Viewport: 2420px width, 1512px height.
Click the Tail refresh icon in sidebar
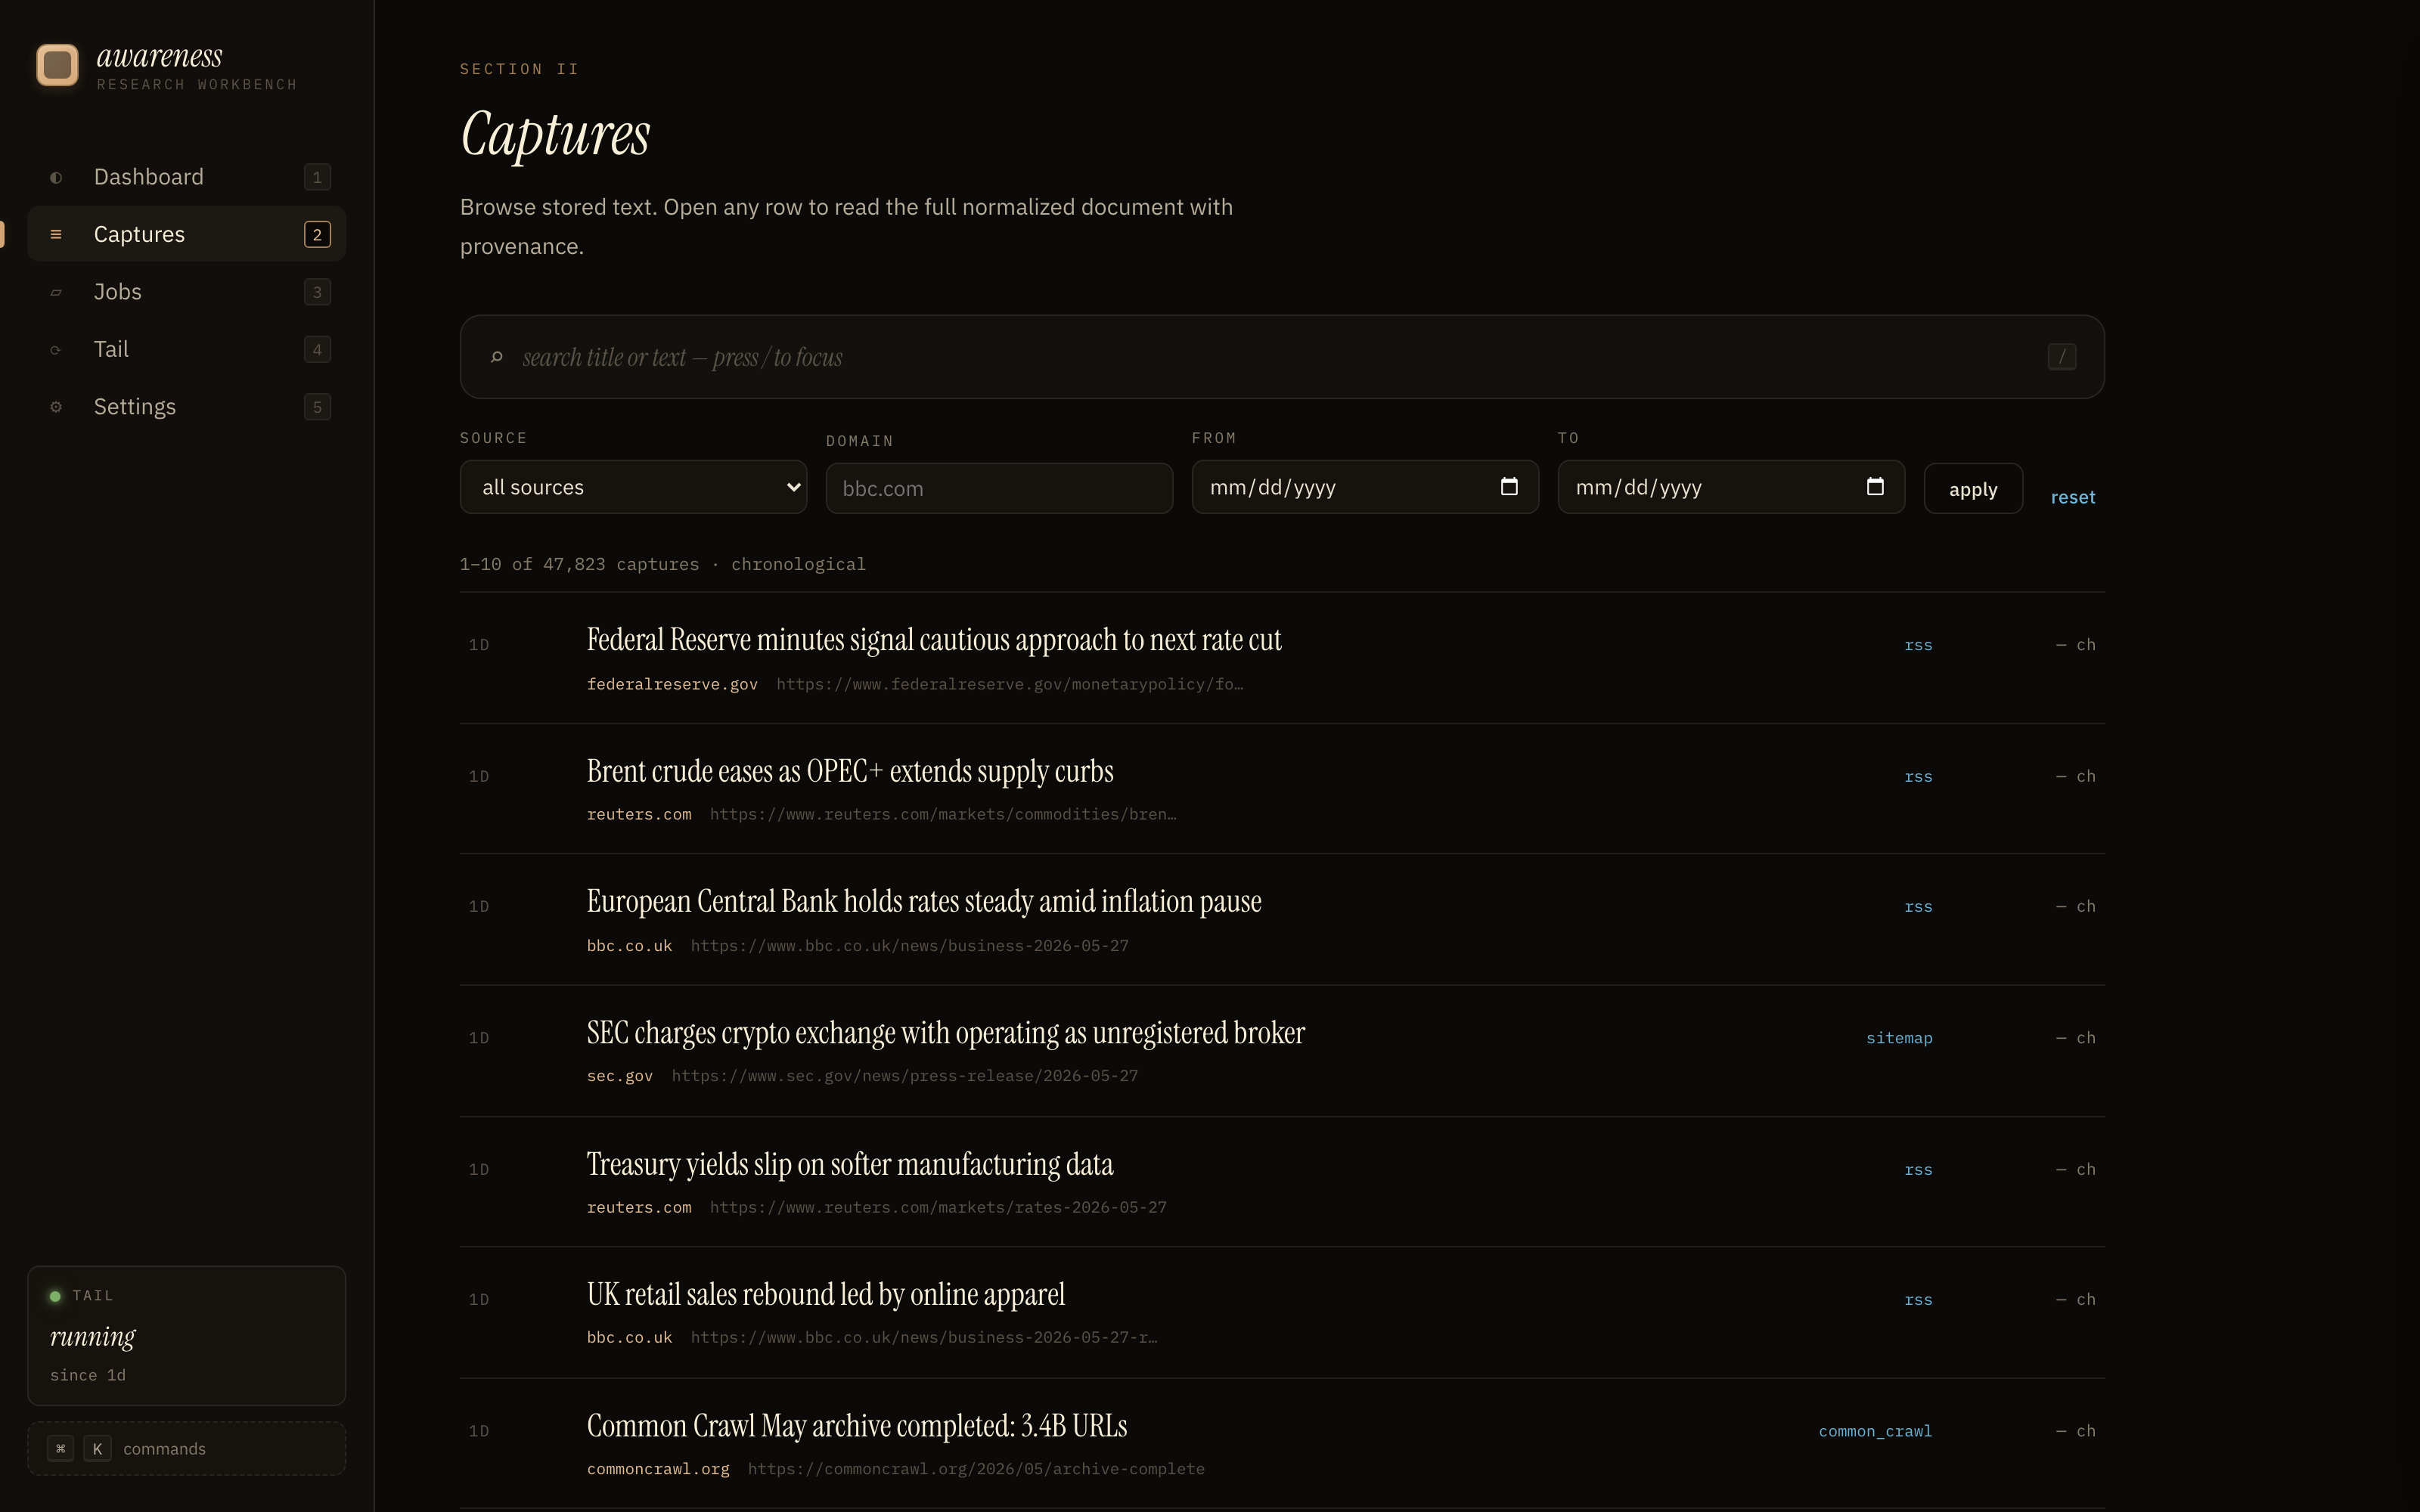pyautogui.click(x=56, y=350)
